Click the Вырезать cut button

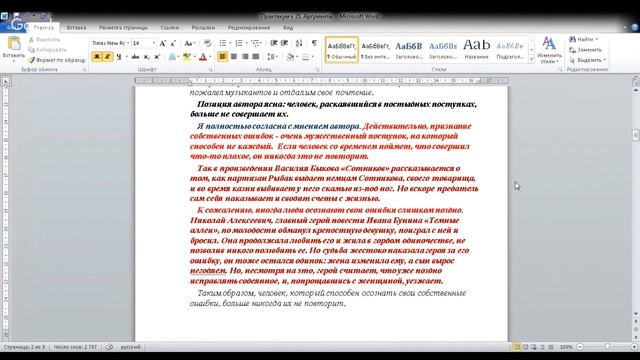coord(44,40)
